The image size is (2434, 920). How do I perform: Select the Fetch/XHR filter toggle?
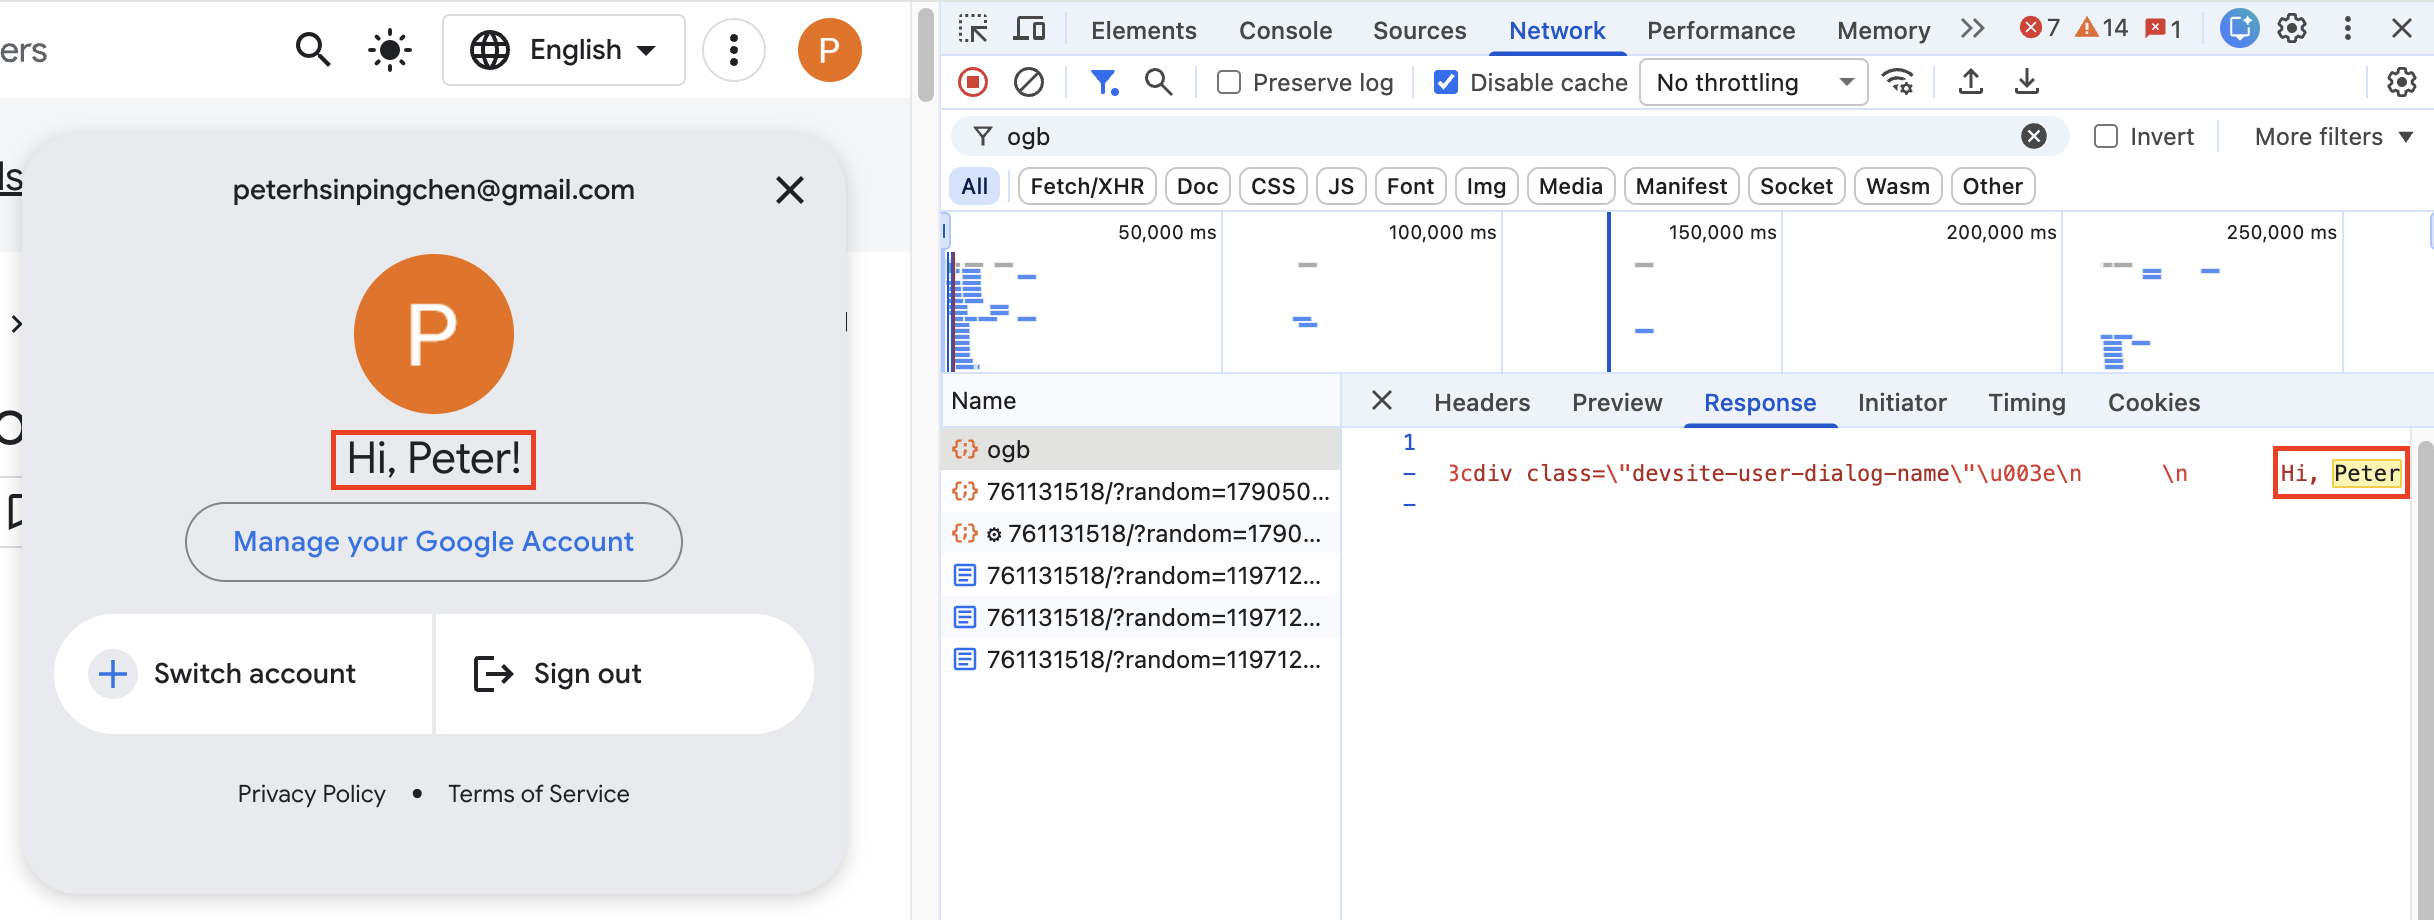1087,186
